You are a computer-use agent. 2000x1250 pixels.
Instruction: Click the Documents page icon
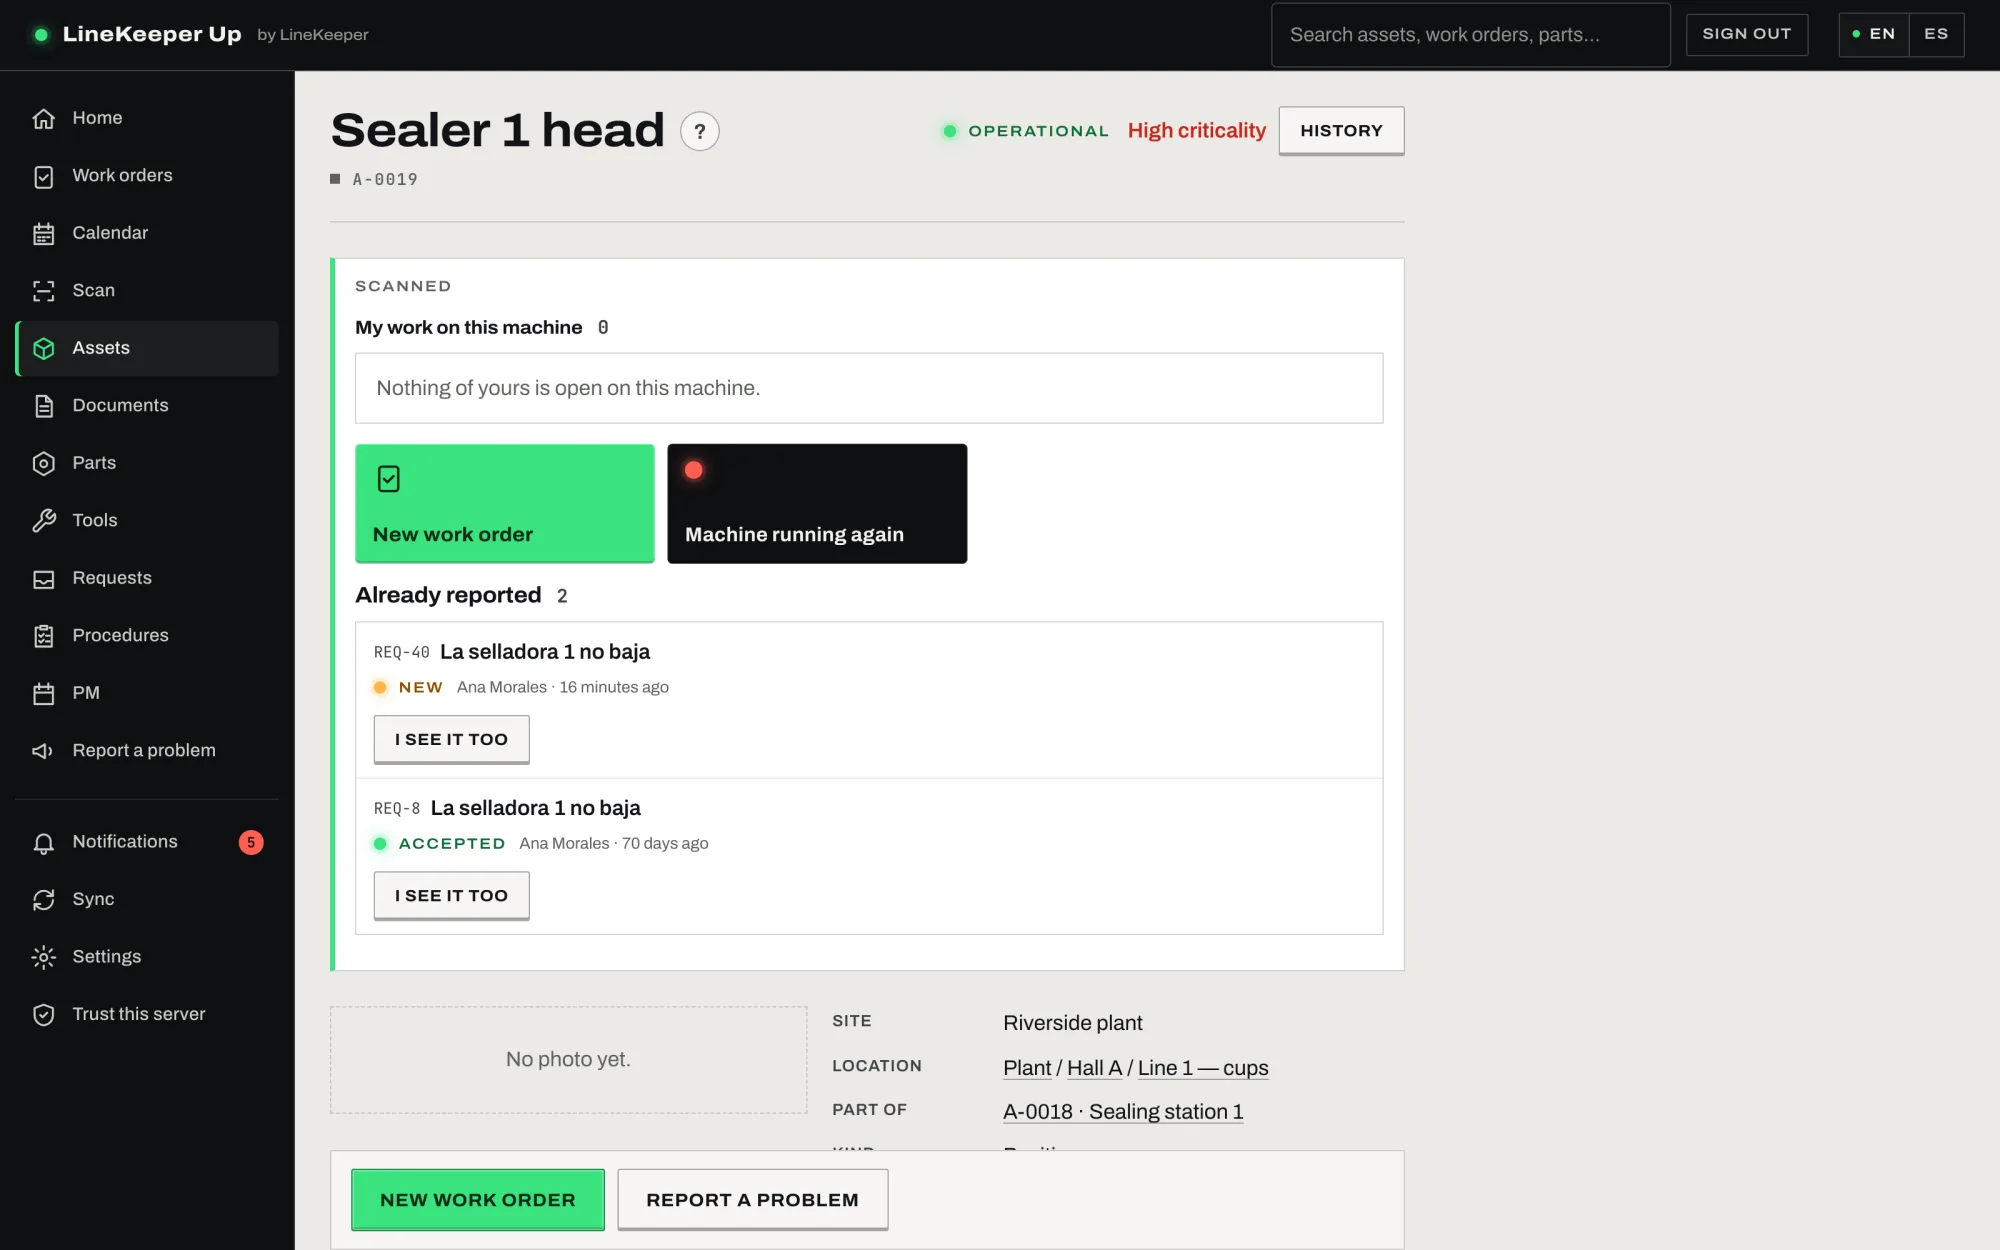(43, 406)
